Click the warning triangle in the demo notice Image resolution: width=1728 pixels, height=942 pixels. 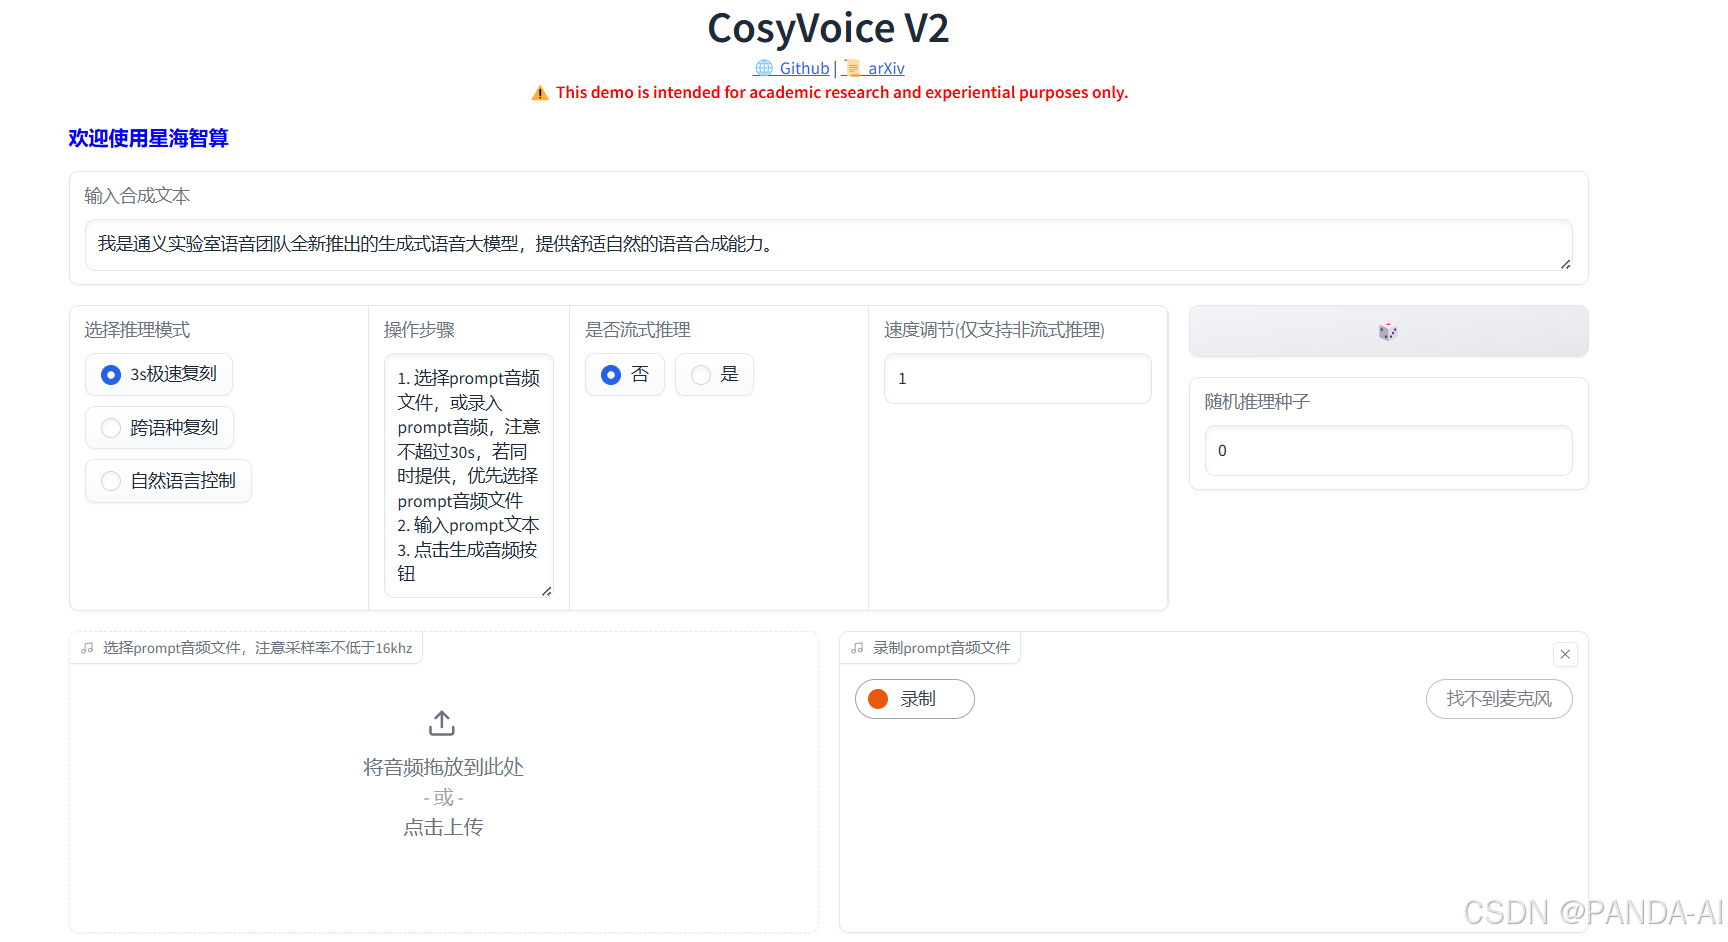(539, 91)
